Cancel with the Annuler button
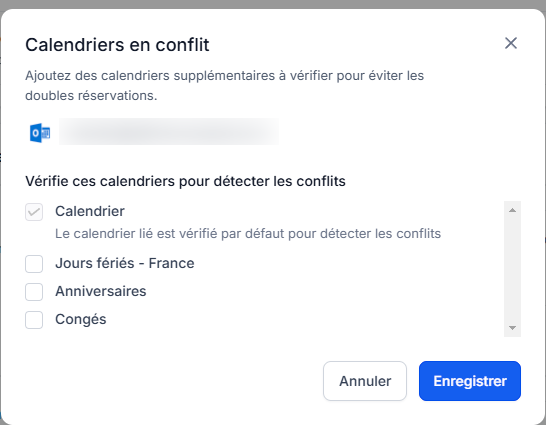 pos(365,381)
